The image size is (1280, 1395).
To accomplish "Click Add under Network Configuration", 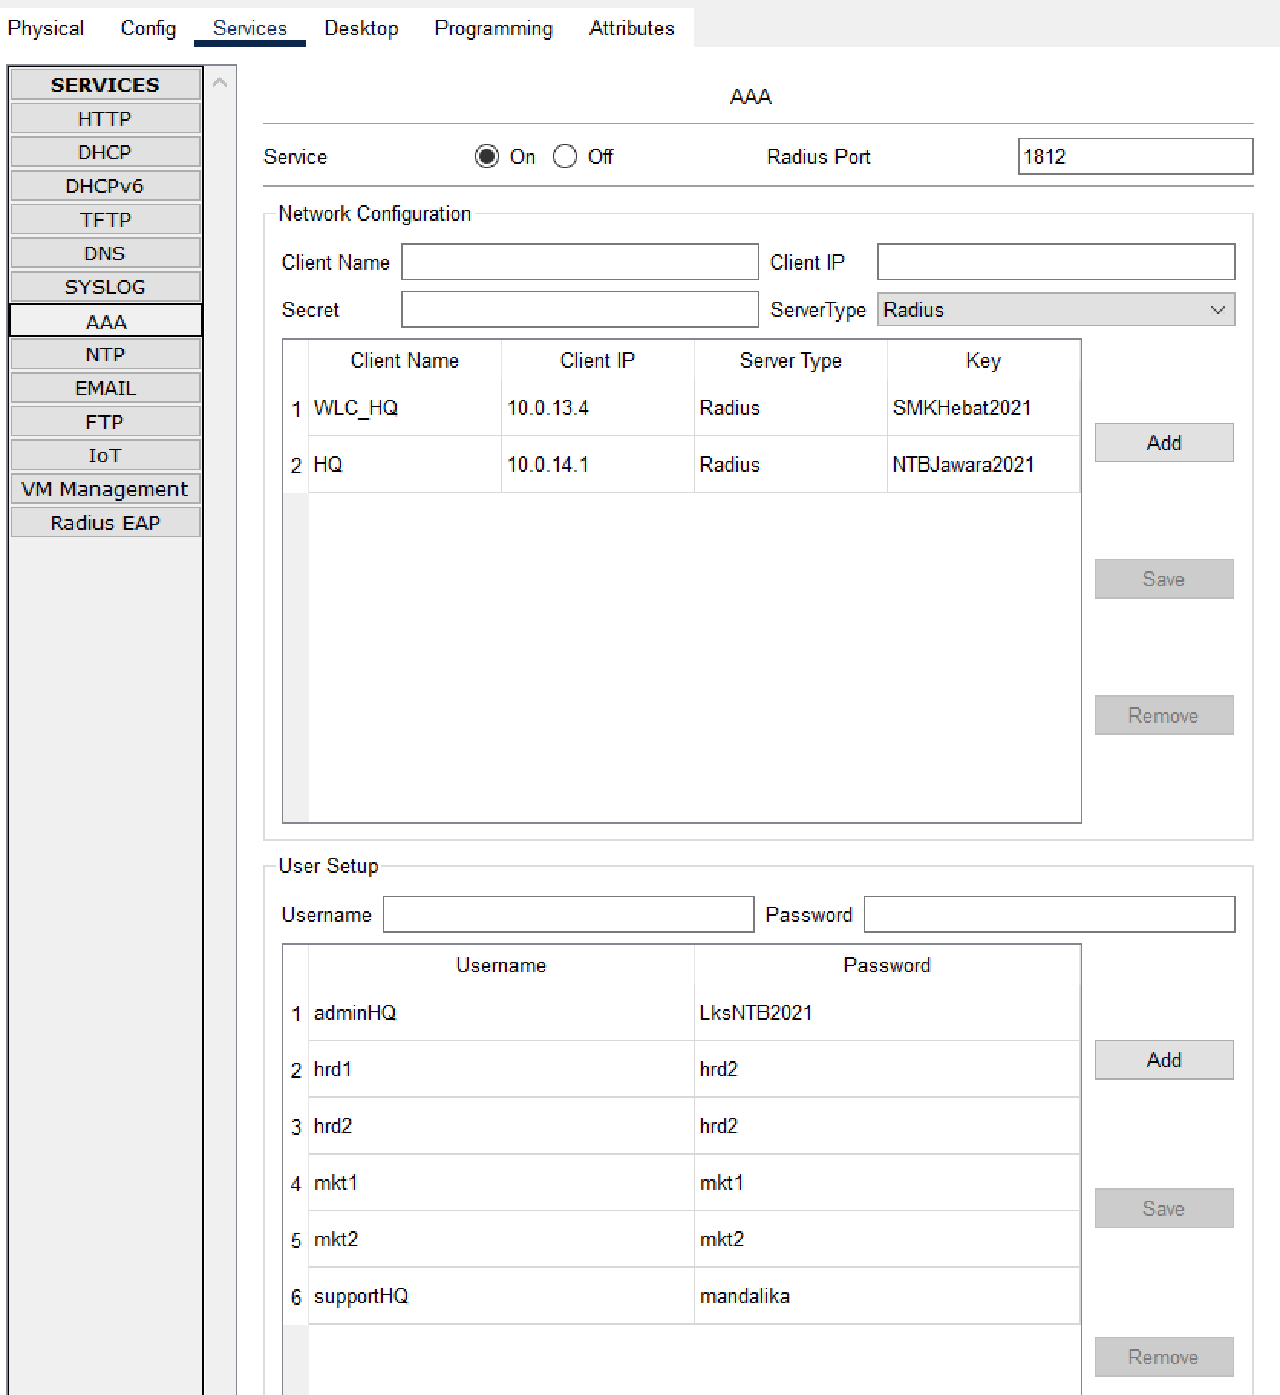I will pyautogui.click(x=1163, y=442).
